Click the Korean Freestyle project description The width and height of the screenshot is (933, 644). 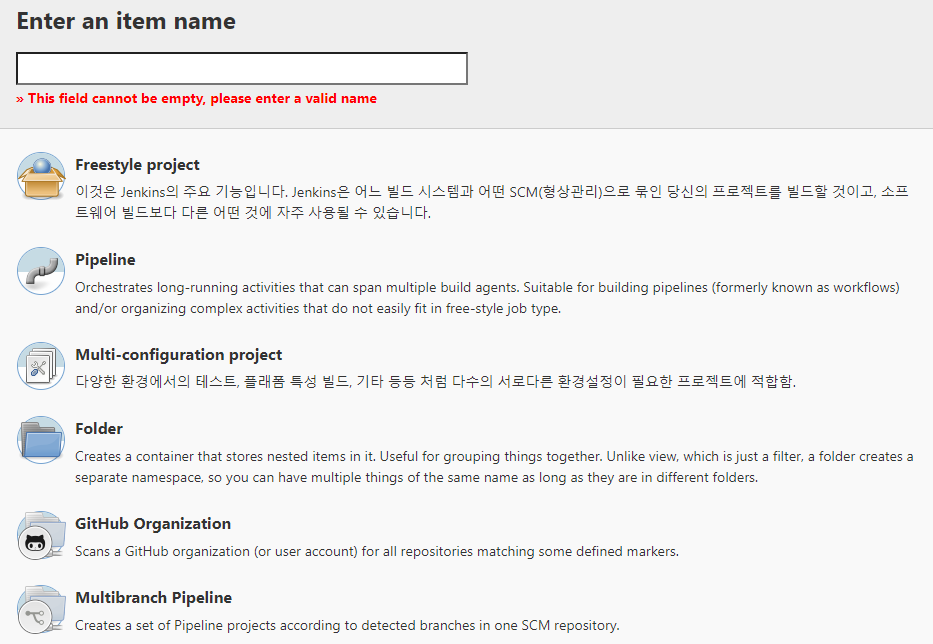tap(491, 202)
